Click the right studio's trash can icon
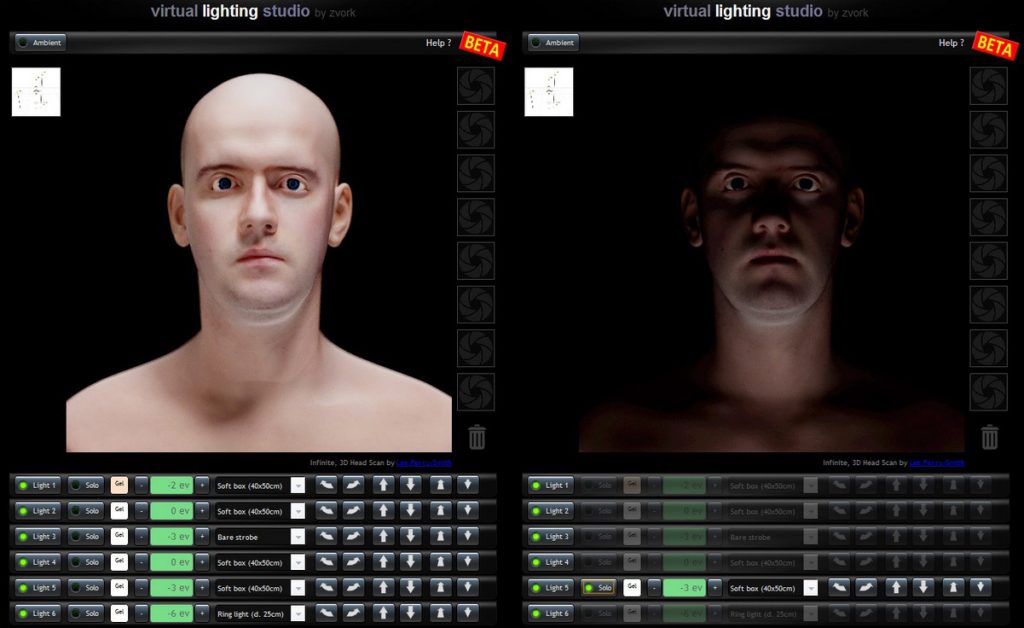The image size is (1024, 628). coord(989,437)
